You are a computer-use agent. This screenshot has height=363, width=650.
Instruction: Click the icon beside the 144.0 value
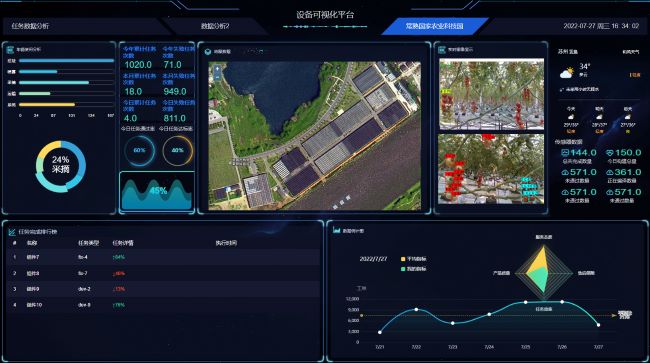point(565,153)
